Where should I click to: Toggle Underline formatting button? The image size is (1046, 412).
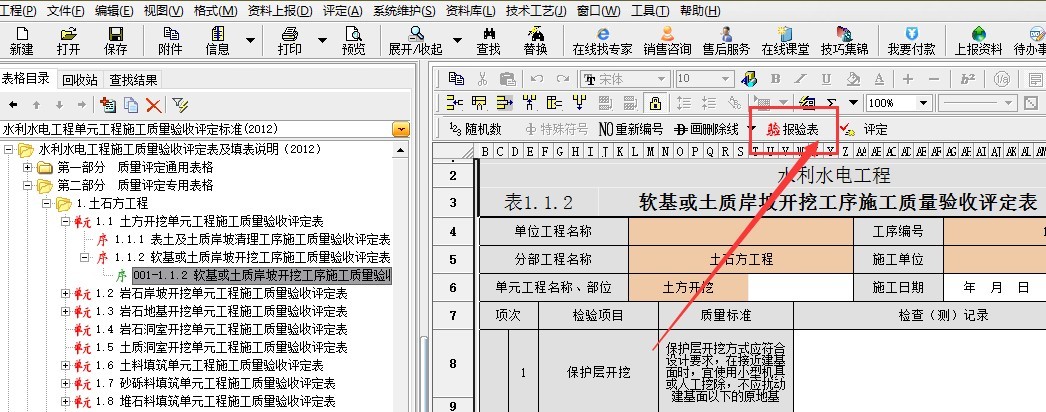(x=827, y=79)
